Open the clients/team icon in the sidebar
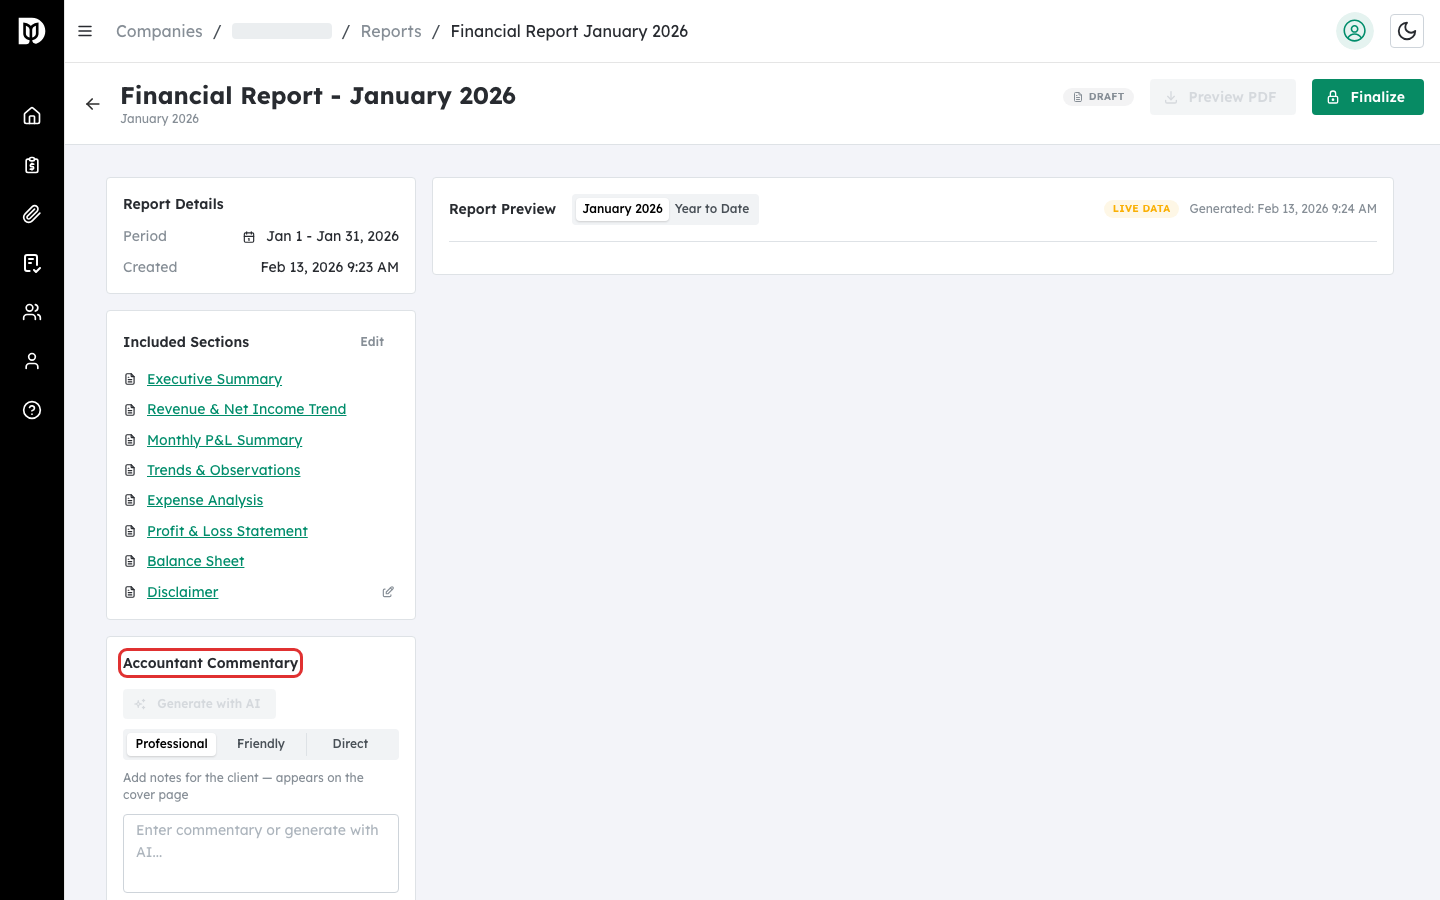The image size is (1440, 900). pyautogui.click(x=31, y=311)
